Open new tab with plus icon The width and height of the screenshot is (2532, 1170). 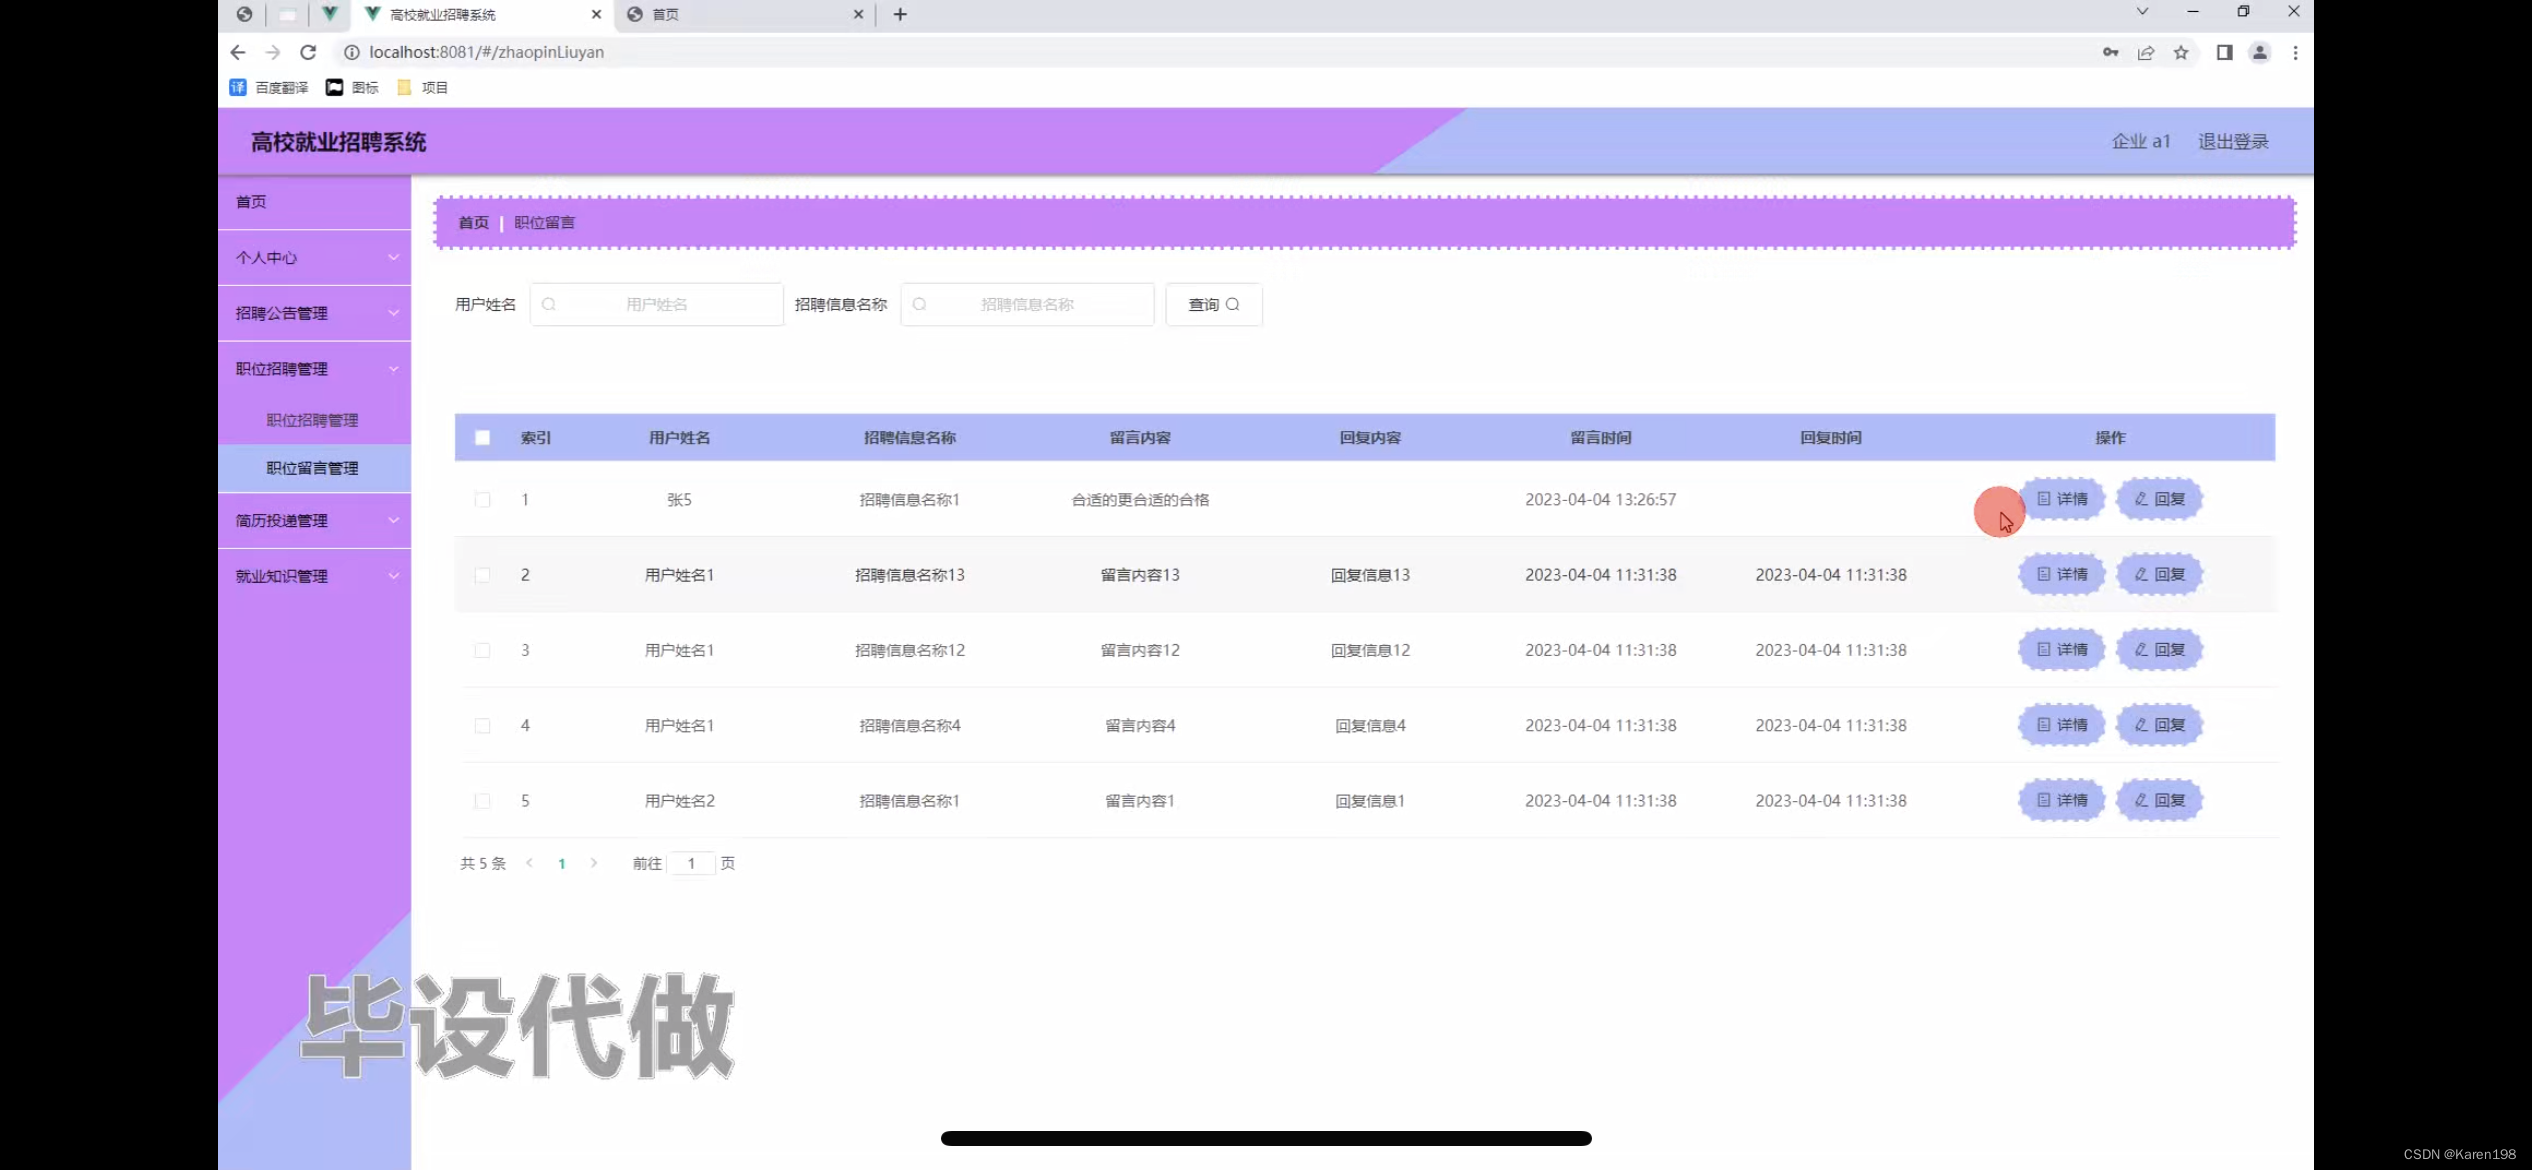click(900, 14)
